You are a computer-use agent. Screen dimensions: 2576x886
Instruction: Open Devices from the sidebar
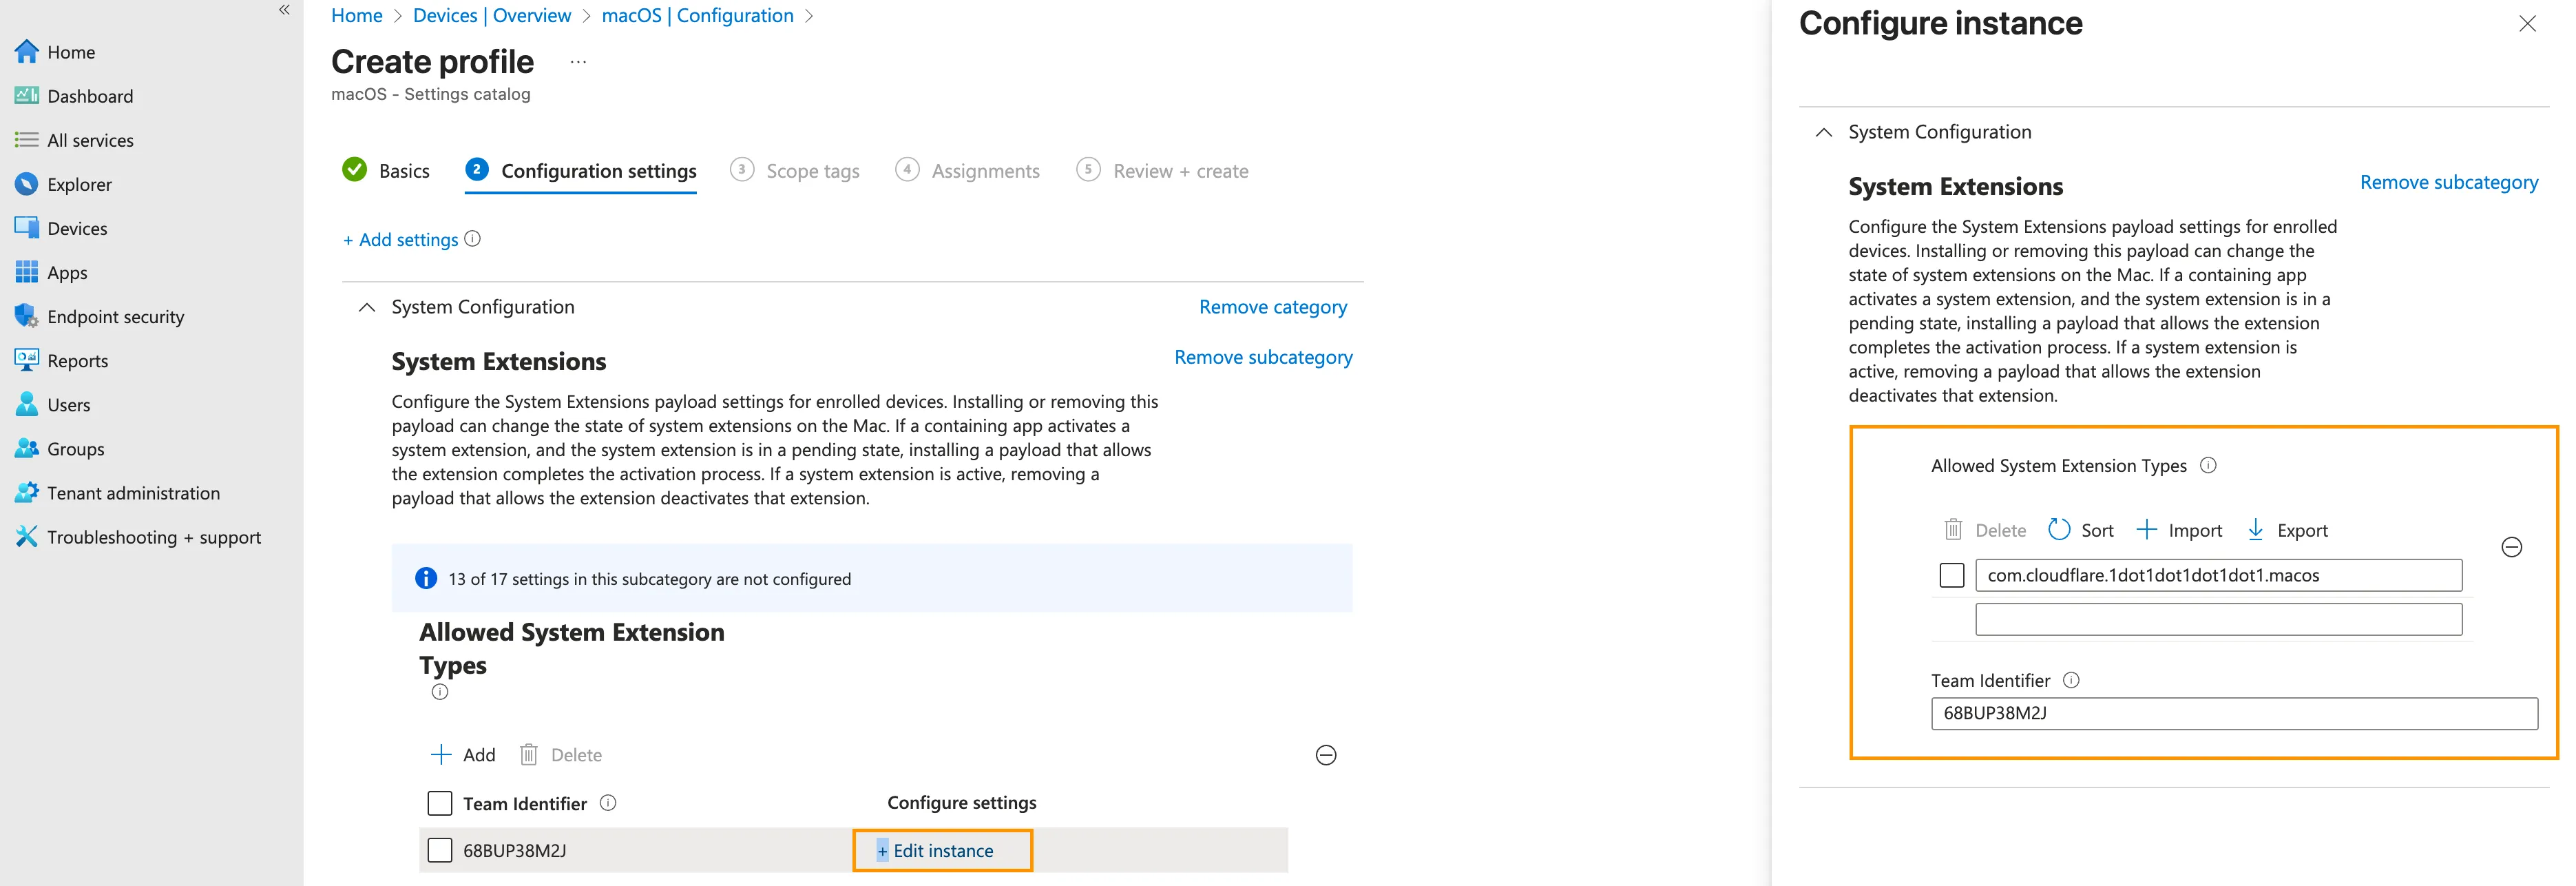(x=77, y=228)
